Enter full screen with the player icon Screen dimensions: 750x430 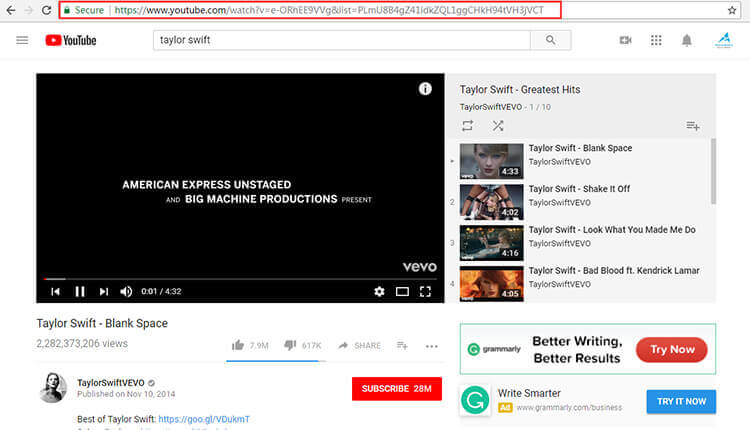tap(425, 291)
